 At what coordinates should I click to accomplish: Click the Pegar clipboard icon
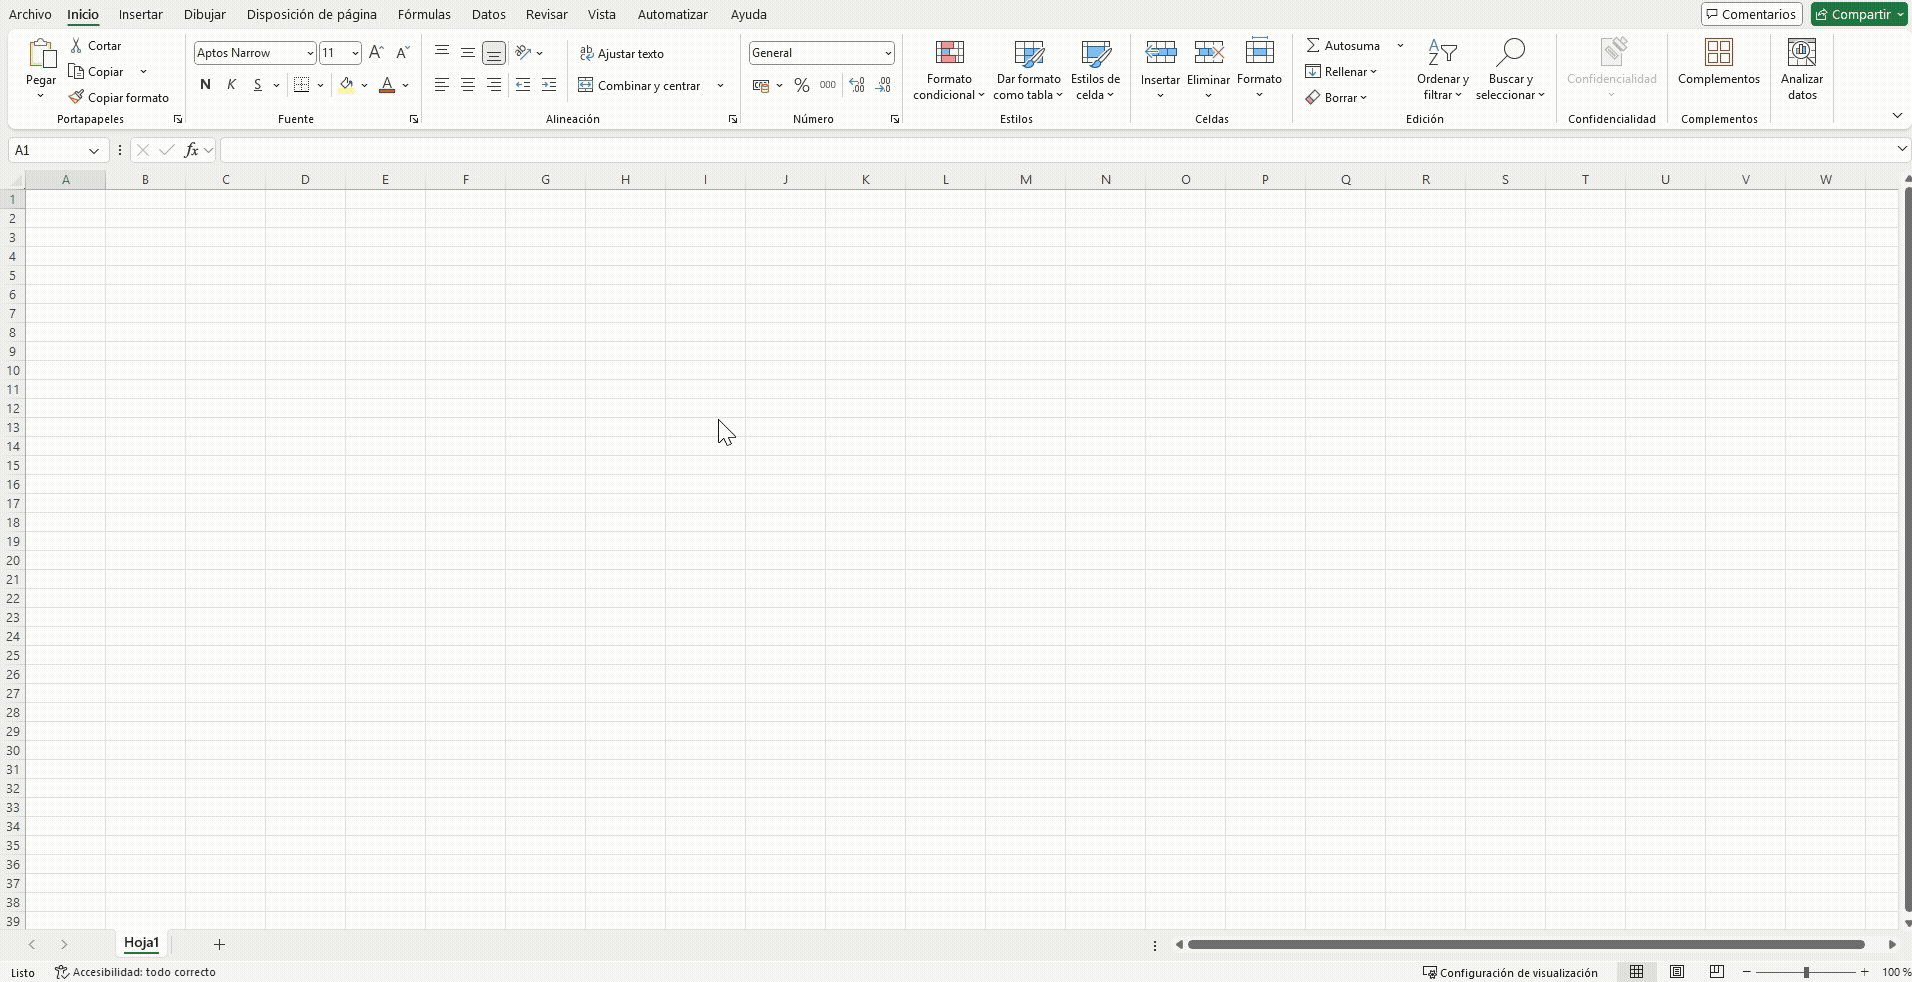[41, 53]
